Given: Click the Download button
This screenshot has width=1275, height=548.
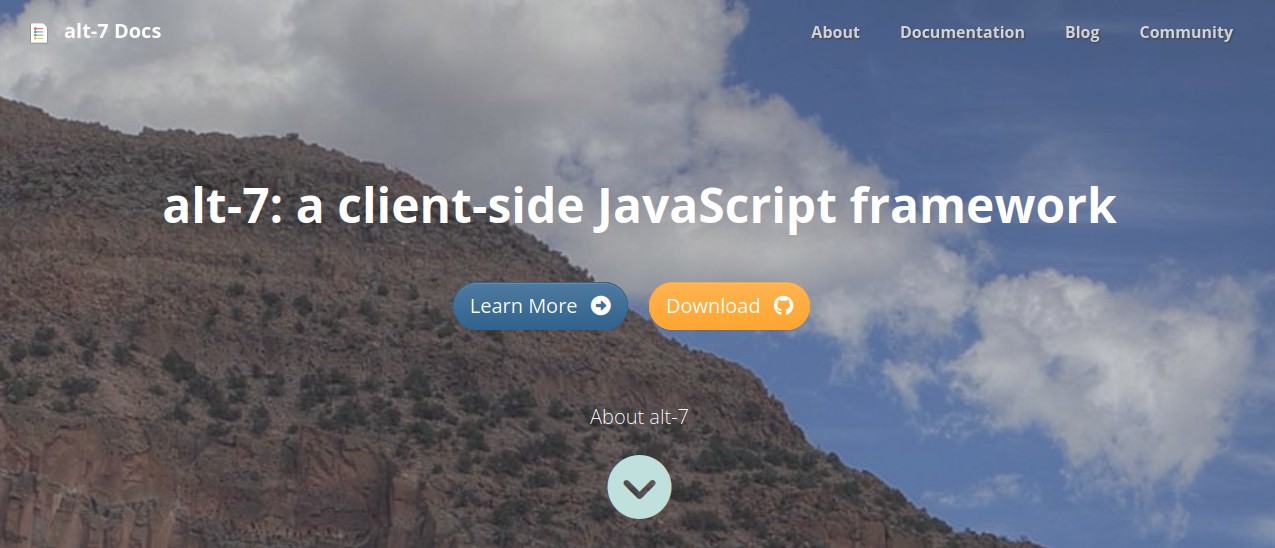Looking at the screenshot, I should click(729, 306).
